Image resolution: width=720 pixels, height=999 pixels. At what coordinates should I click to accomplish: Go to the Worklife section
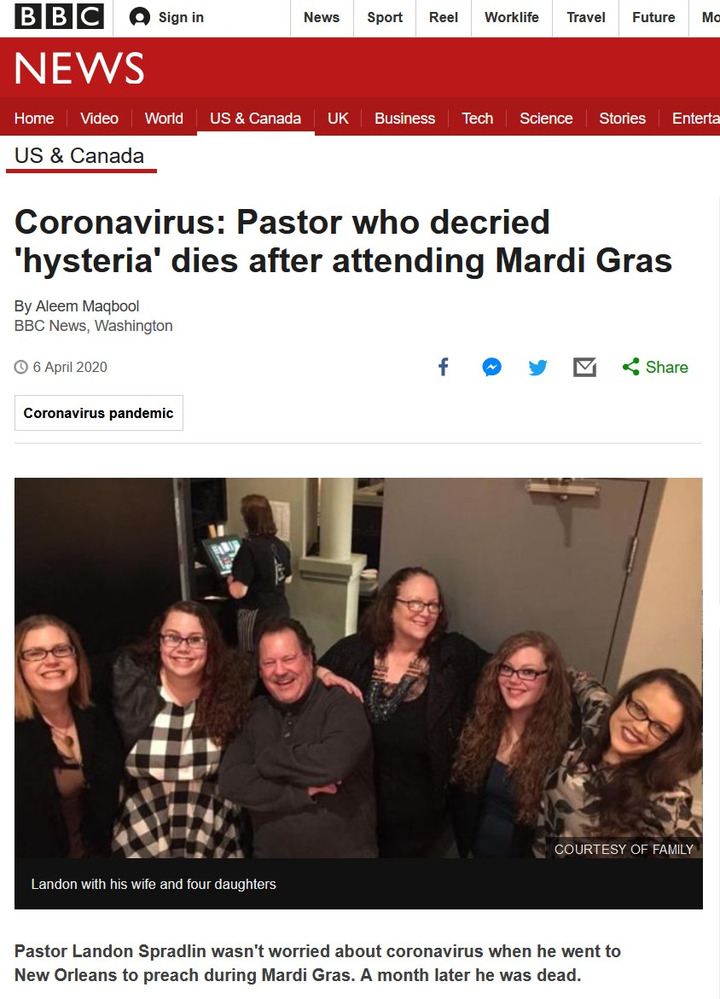511,17
